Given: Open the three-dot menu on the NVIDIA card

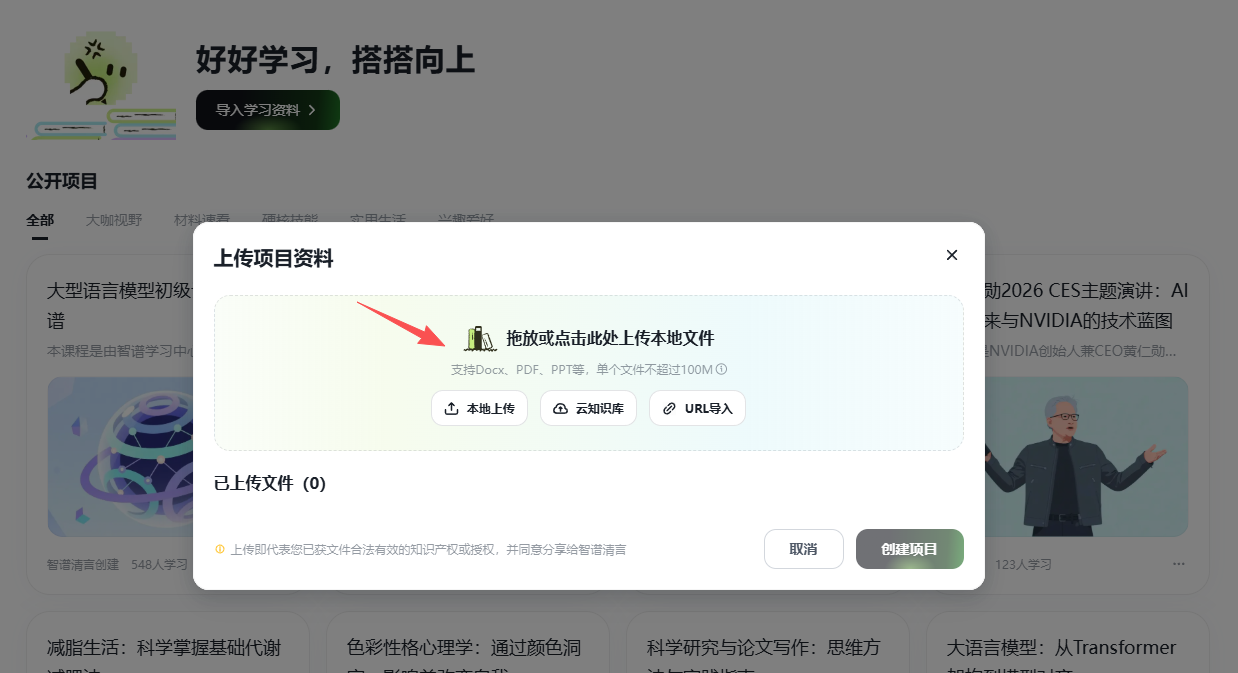Looking at the screenshot, I should [1179, 564].
